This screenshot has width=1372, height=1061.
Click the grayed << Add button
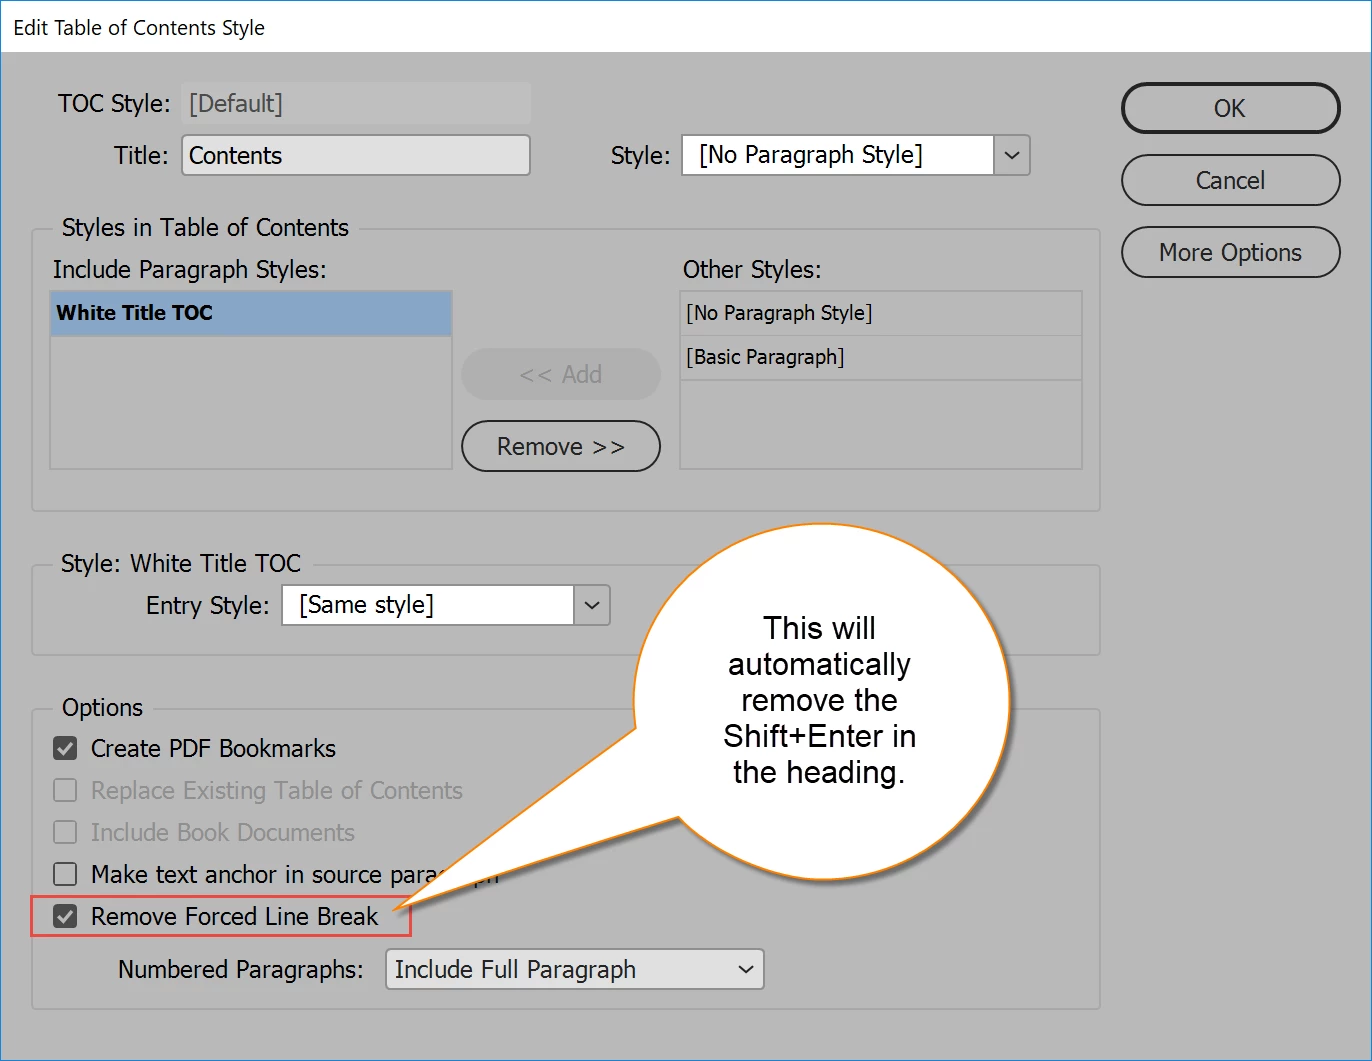coord(560,374)
